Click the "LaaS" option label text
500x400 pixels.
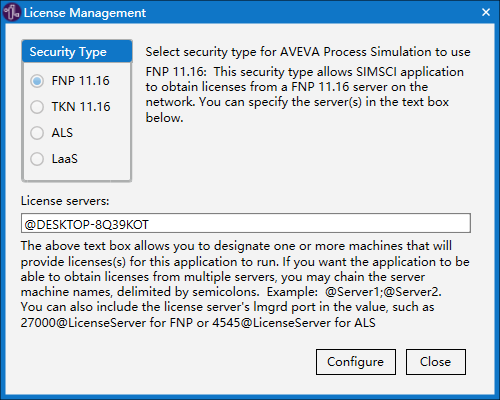click(65, 159)
